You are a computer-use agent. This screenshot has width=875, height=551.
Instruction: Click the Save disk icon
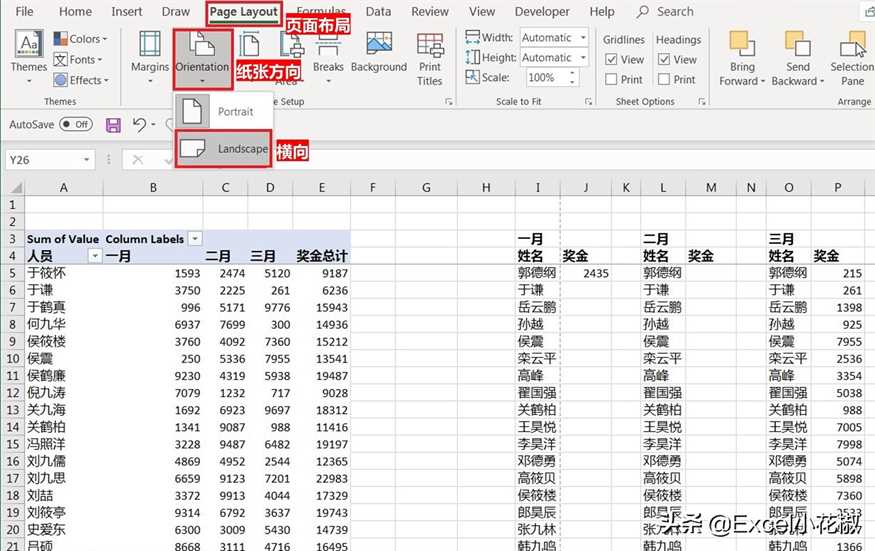point(113,125)
